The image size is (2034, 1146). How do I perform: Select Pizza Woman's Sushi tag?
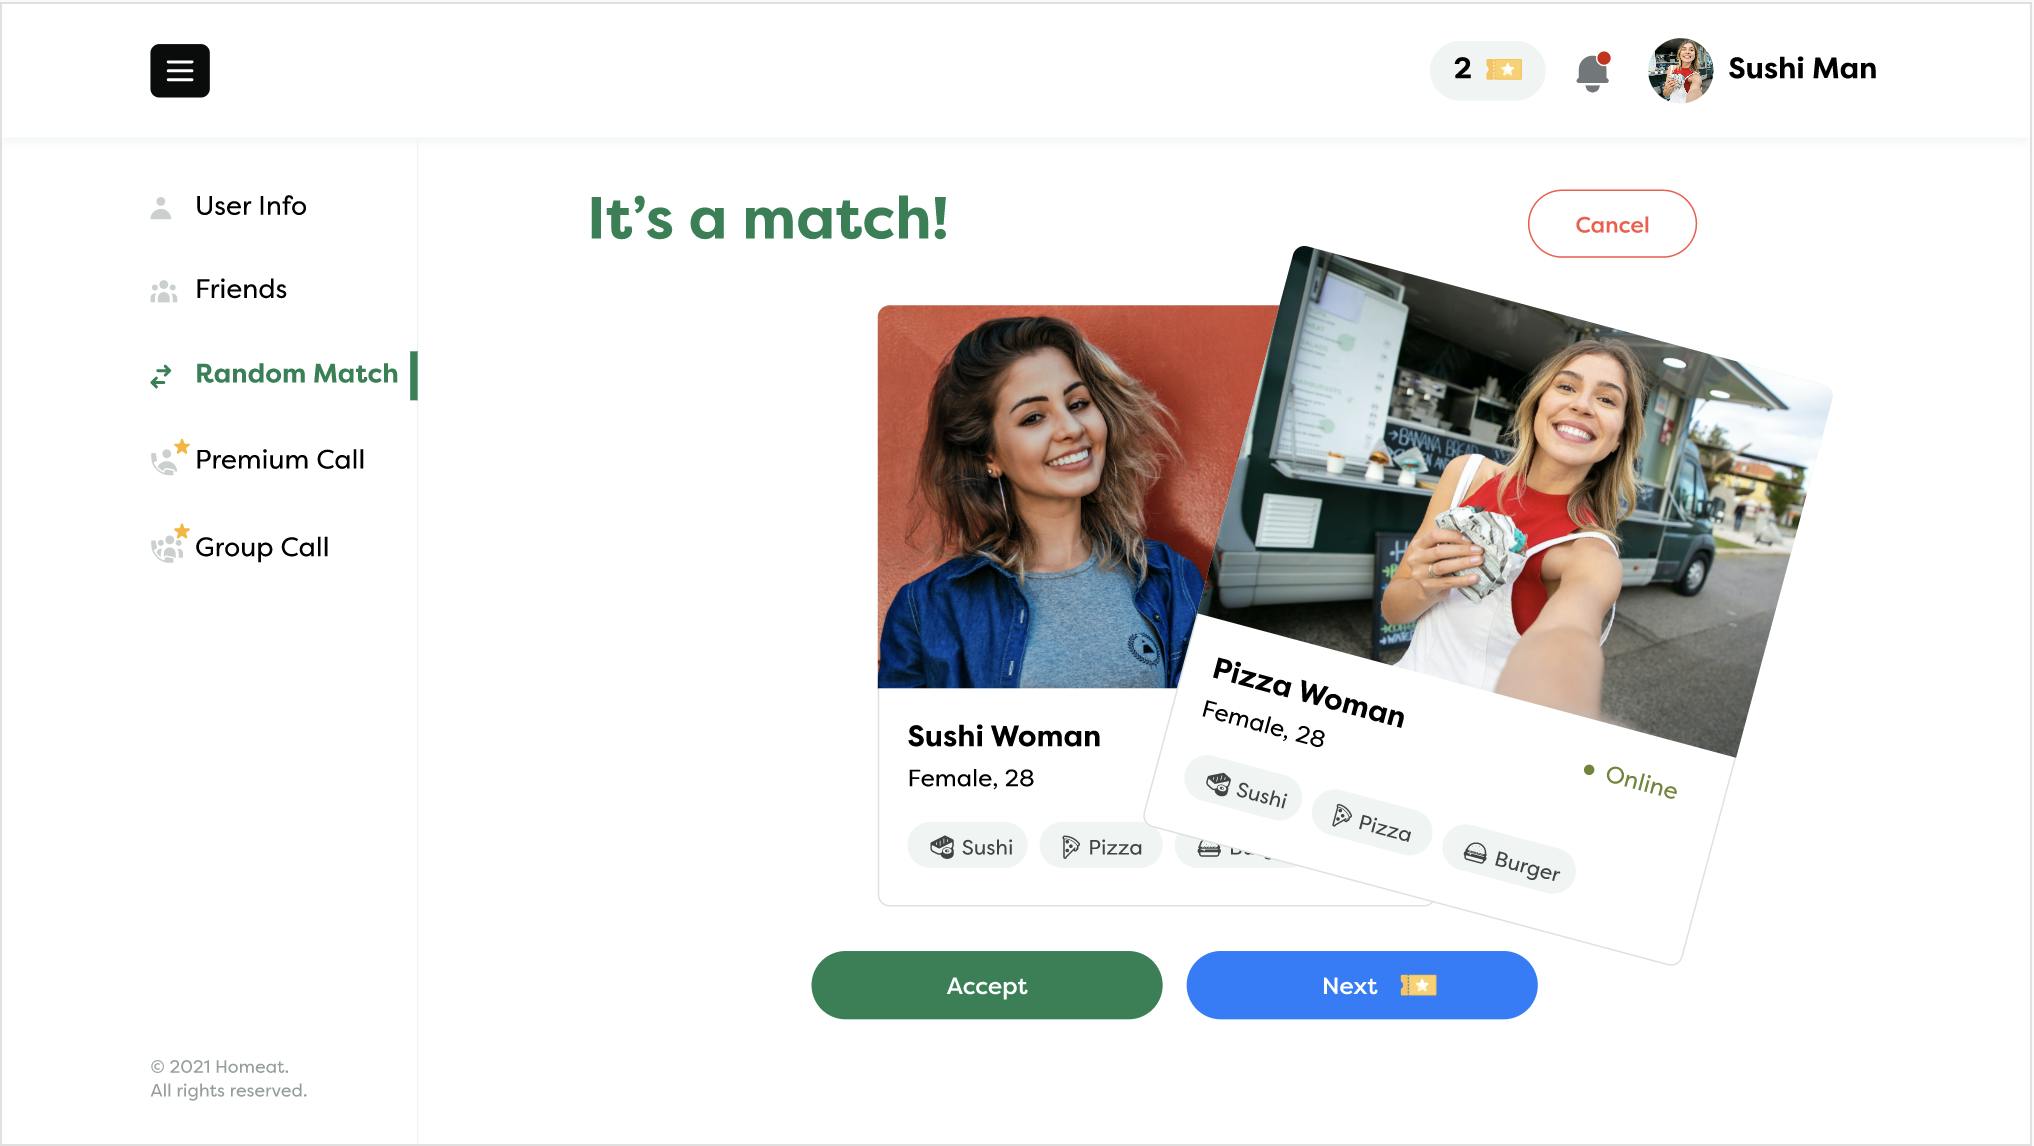point(1245,789)
